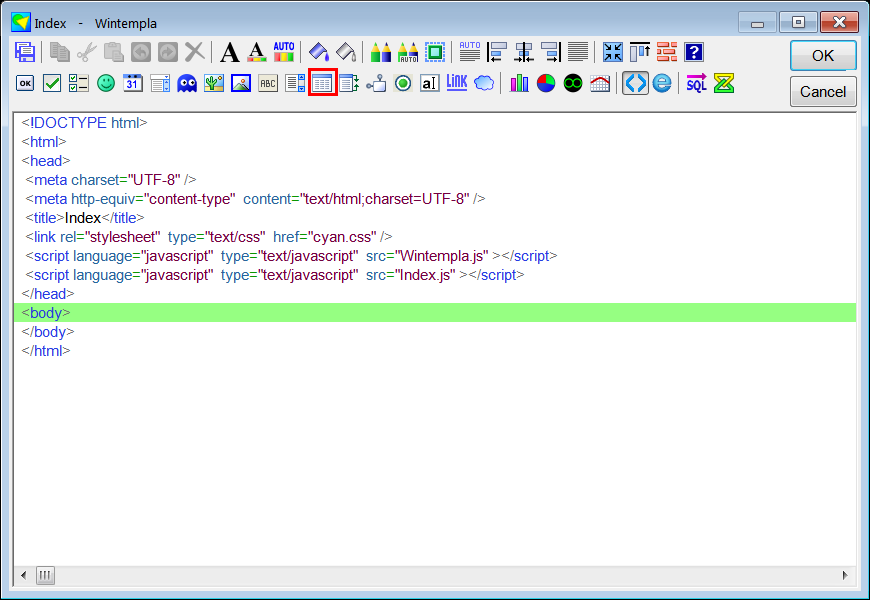The height and width of the screenshot is (600, 870).
Task: Click the delete X icon
Action: 194,52
